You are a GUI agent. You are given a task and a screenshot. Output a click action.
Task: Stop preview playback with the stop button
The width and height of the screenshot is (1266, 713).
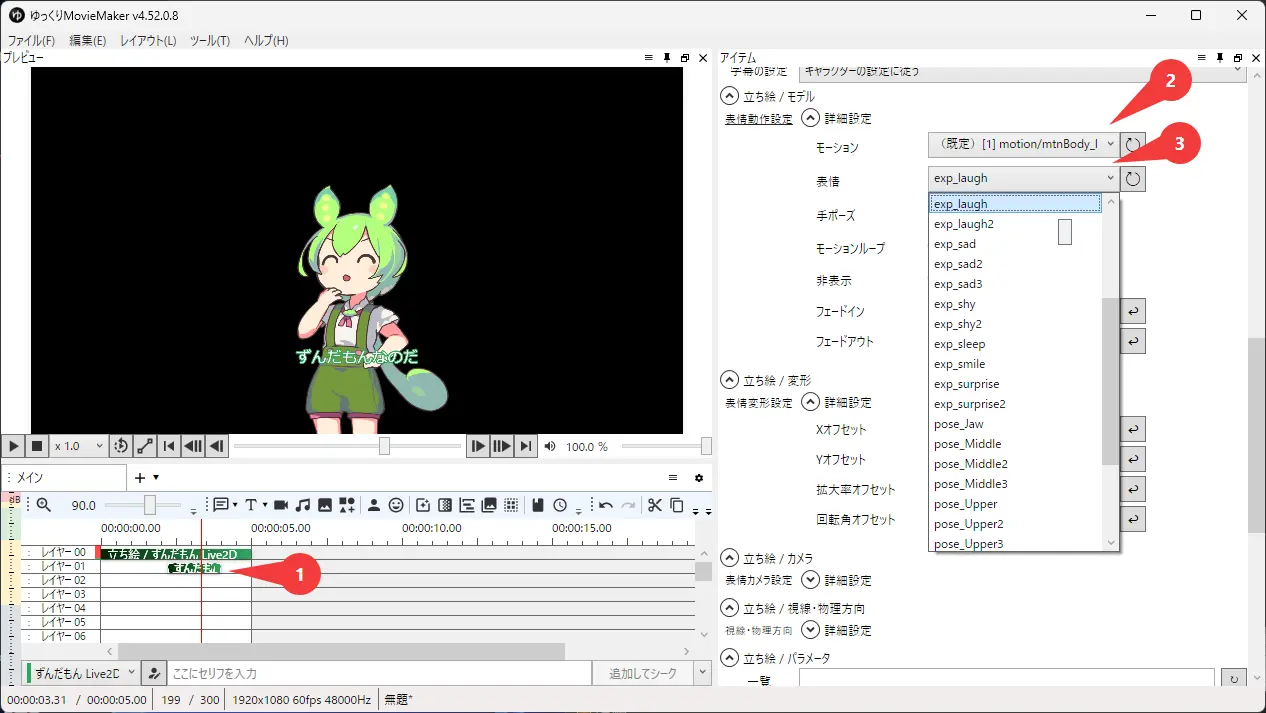point(37,446)
